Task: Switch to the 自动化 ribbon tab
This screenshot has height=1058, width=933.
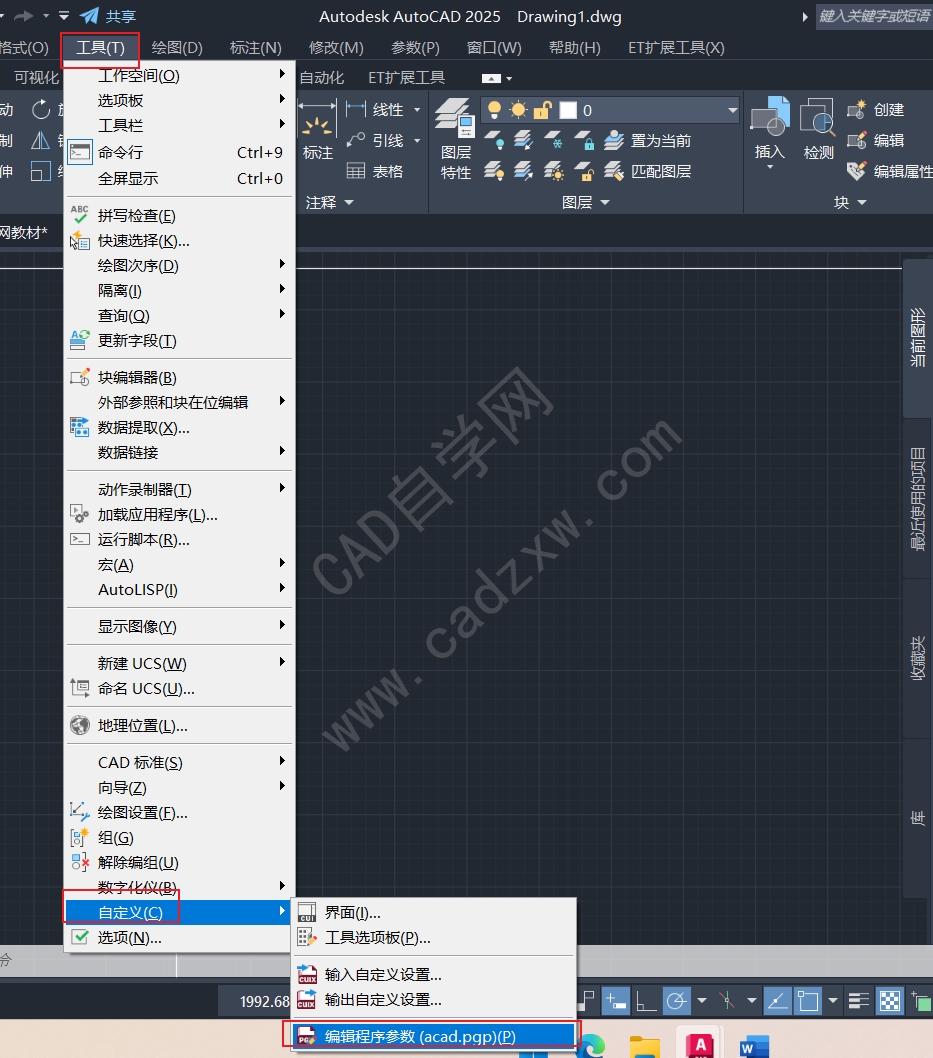Action: coord(322,78)
